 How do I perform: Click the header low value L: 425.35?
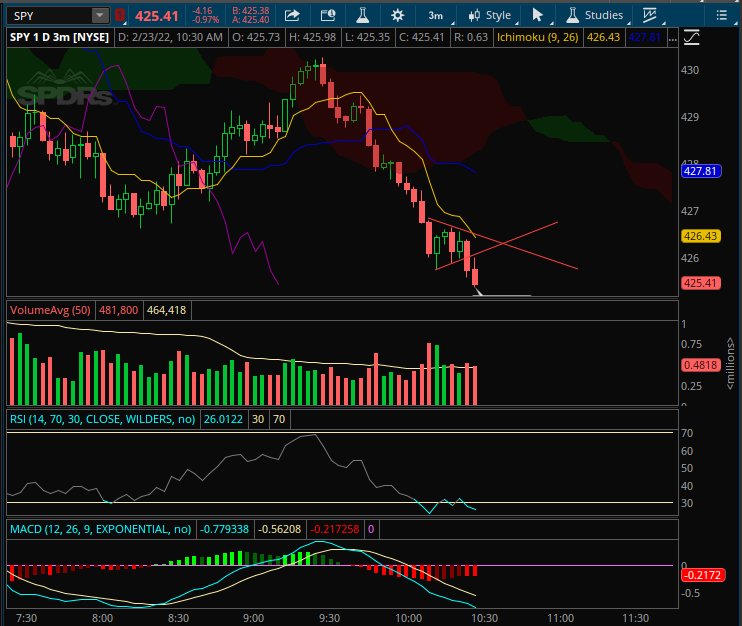[x=367, y=37]
